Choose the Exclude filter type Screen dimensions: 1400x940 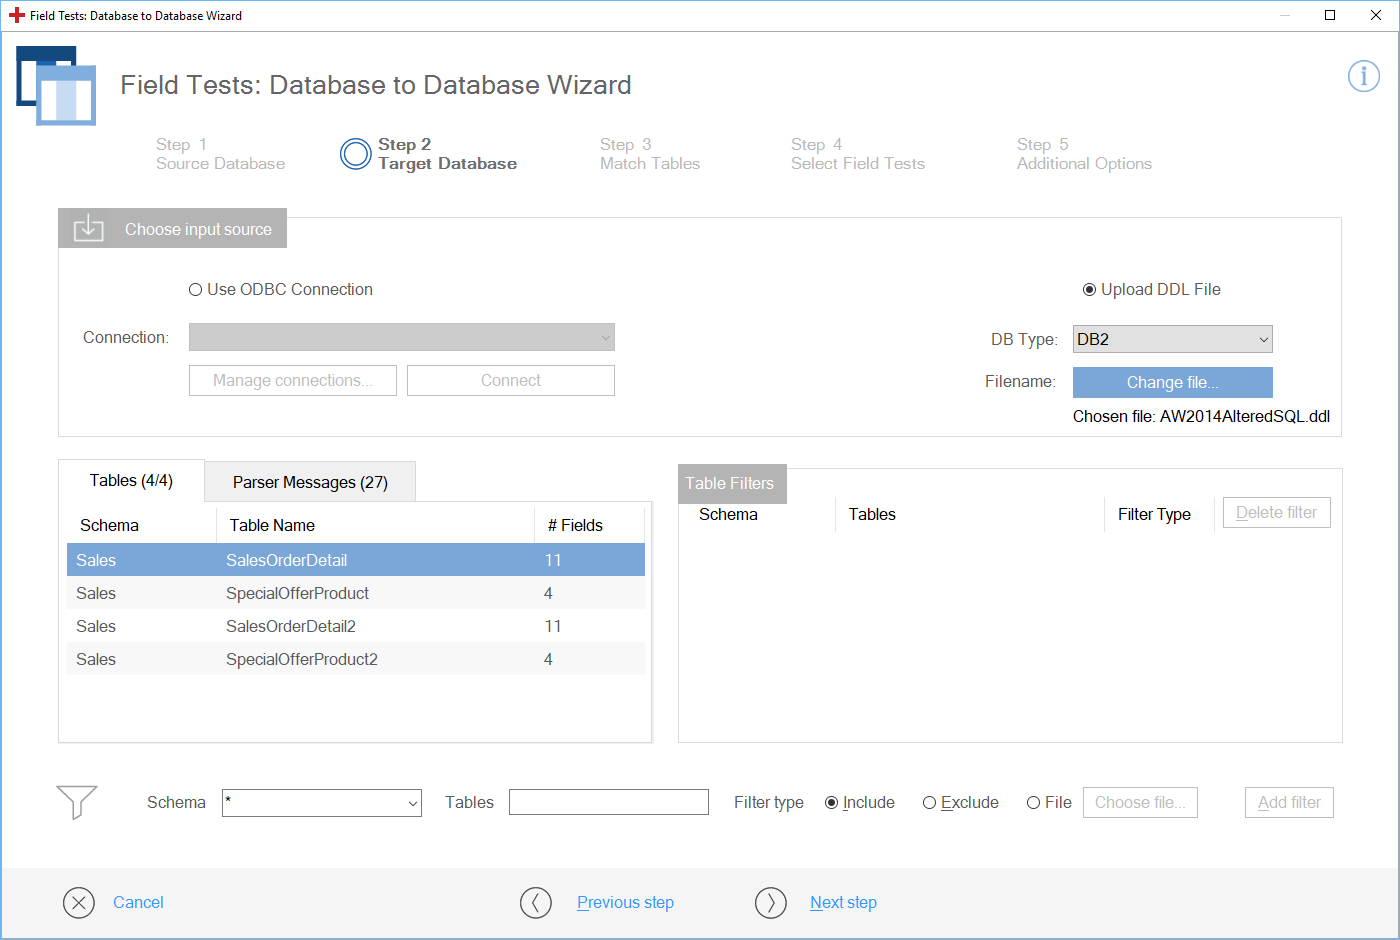pyautogui.click(x=929, y=803)
